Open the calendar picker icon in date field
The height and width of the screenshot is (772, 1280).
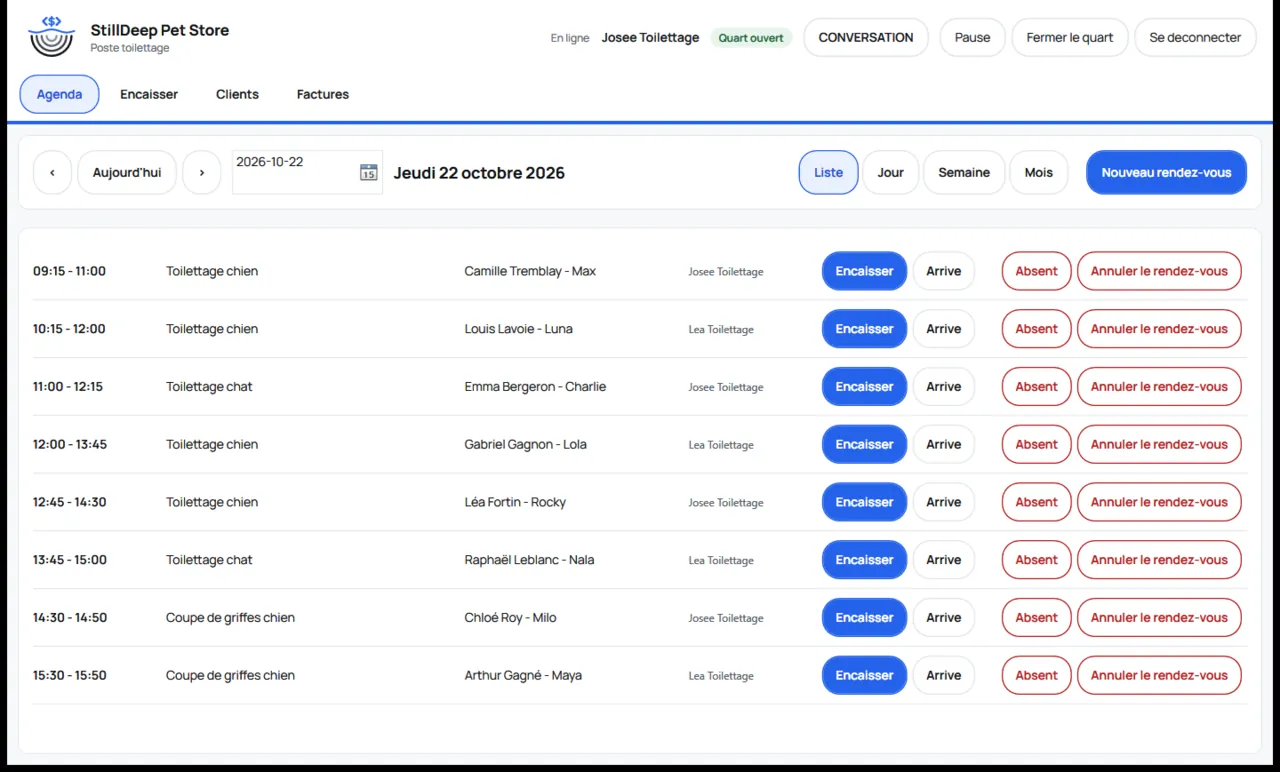(x=368, y=172)
